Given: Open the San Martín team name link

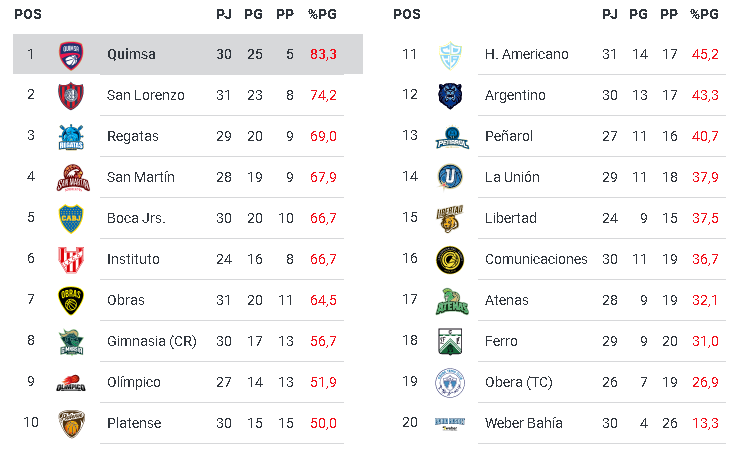Looking at the screenshot, I should [140, 177].
